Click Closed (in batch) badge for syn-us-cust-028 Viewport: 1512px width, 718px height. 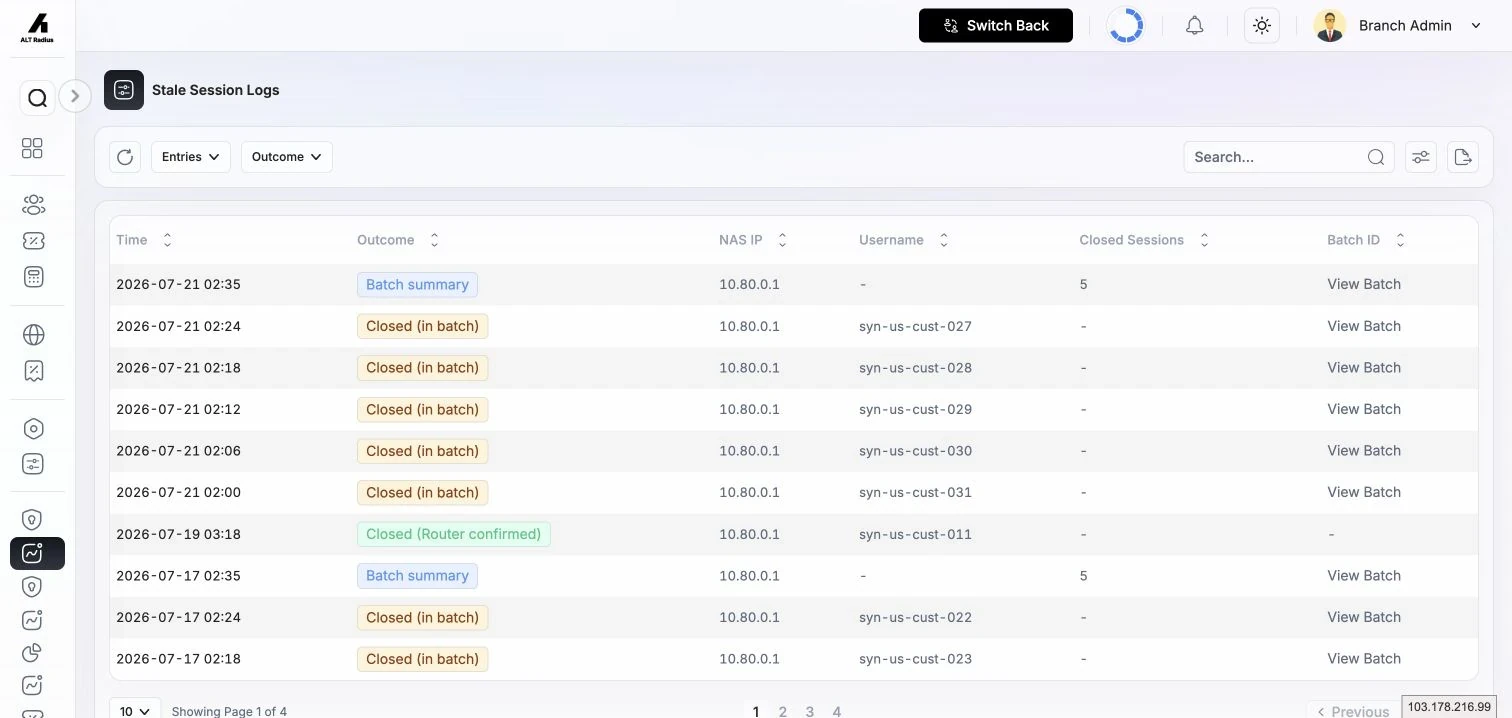(422, 367)
